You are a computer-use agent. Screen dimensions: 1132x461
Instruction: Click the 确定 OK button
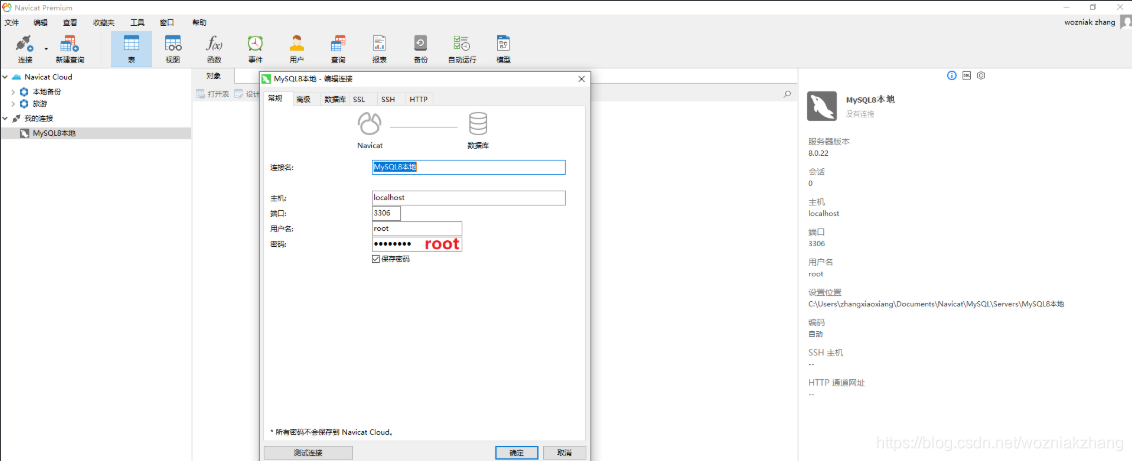tap(517, 453)
